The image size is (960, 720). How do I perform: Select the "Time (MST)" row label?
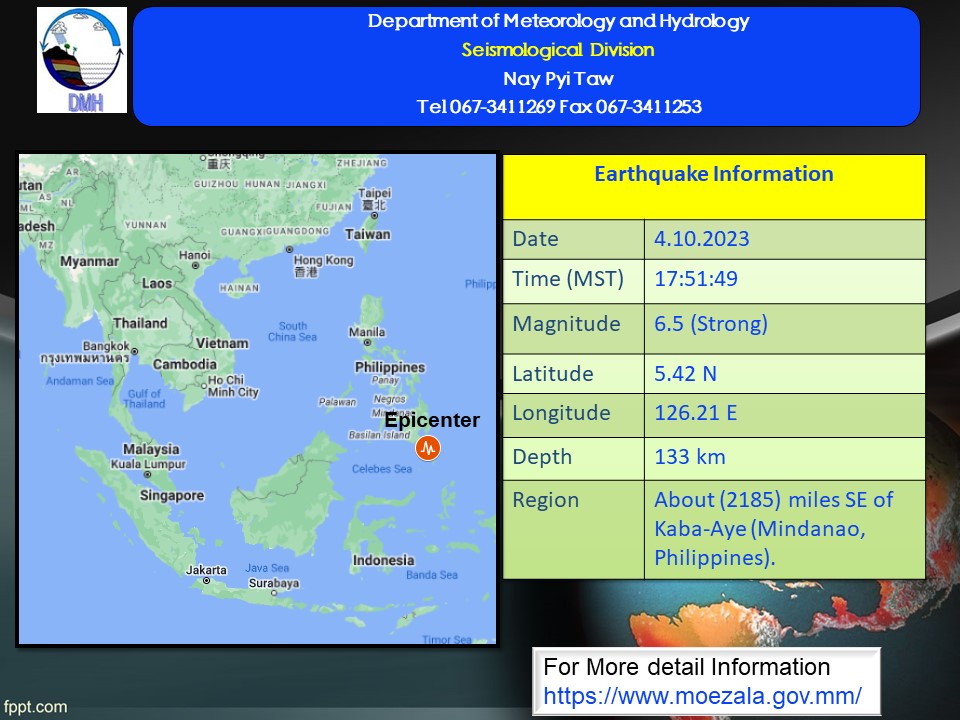pyautogui.click(x=568, y=279)
